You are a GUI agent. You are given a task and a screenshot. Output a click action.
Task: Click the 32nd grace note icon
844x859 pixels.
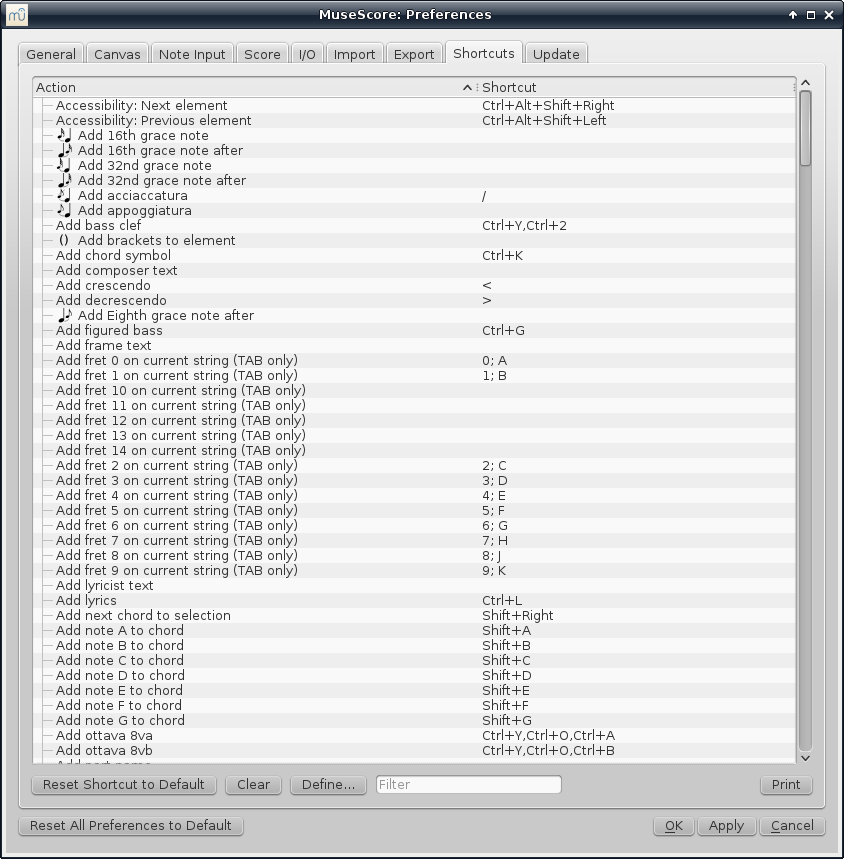pos(65,165)
